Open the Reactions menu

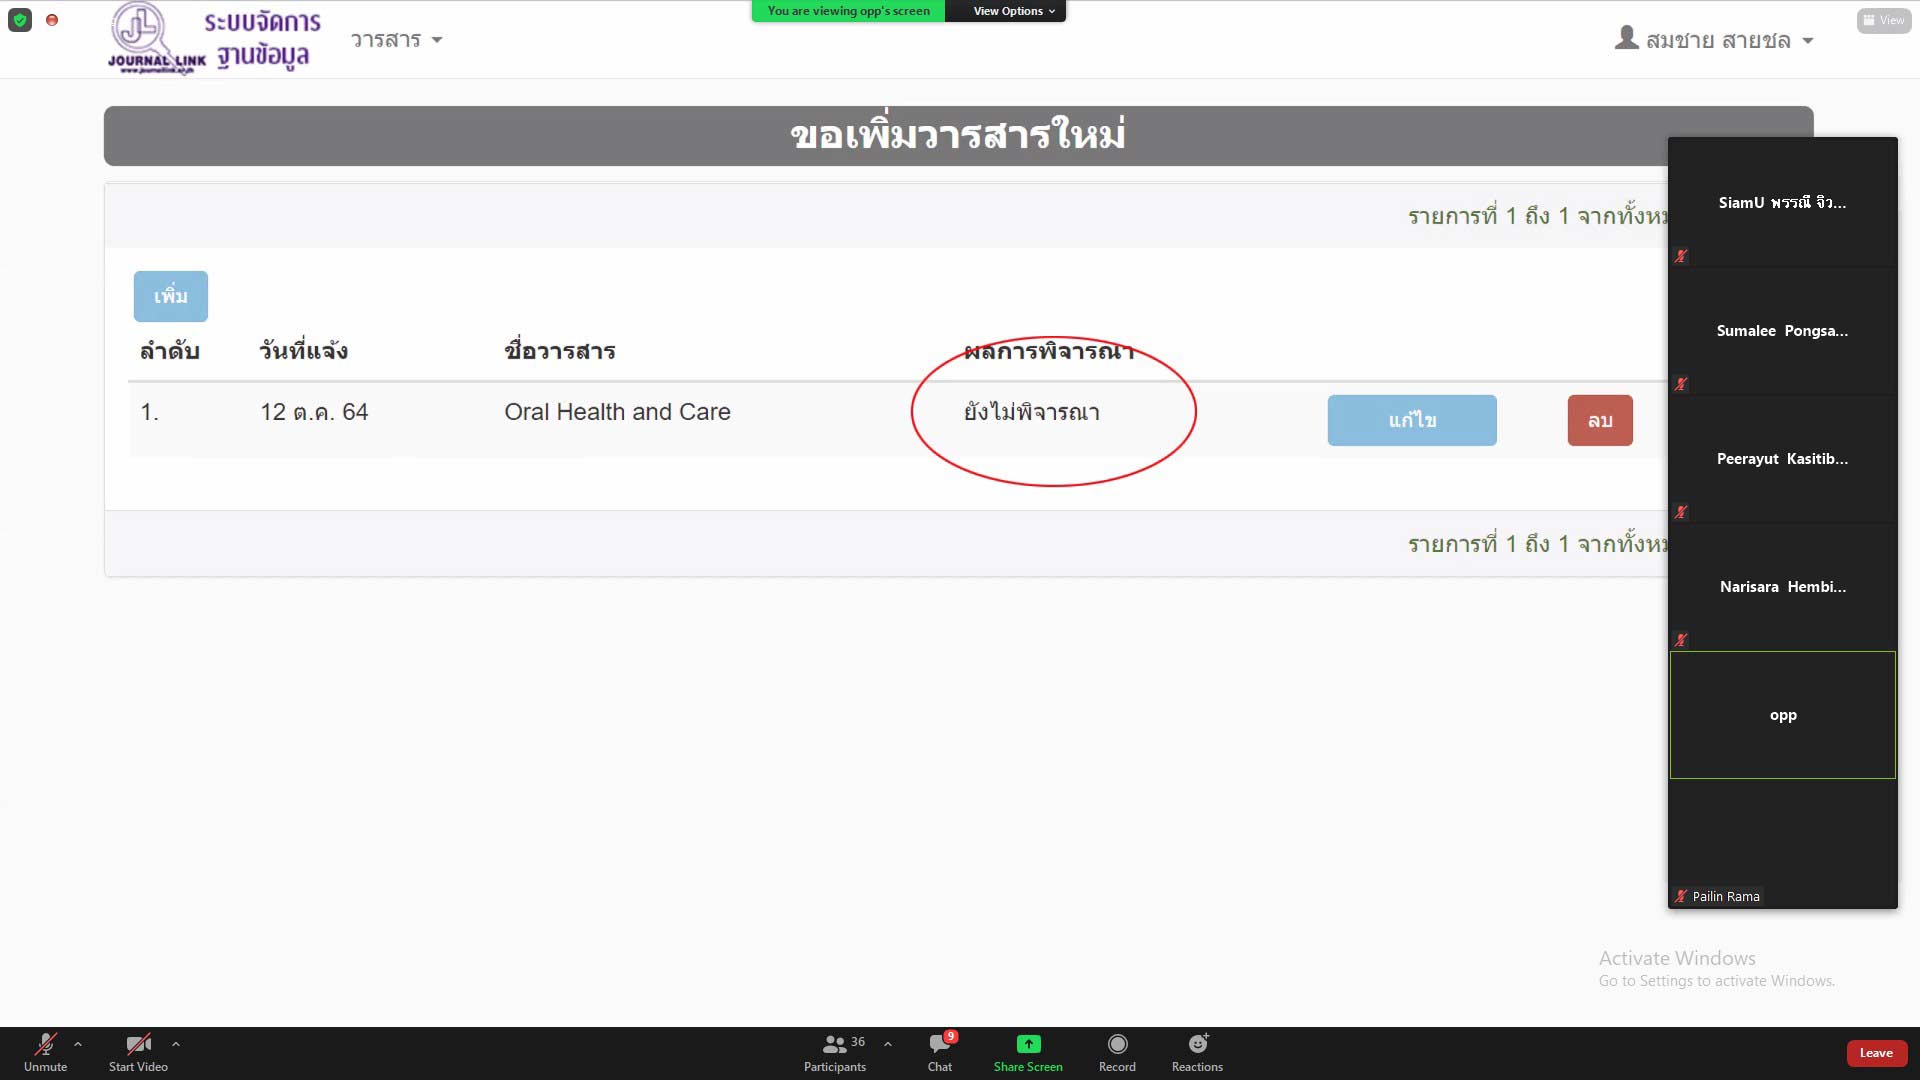pos(1197,1044)
